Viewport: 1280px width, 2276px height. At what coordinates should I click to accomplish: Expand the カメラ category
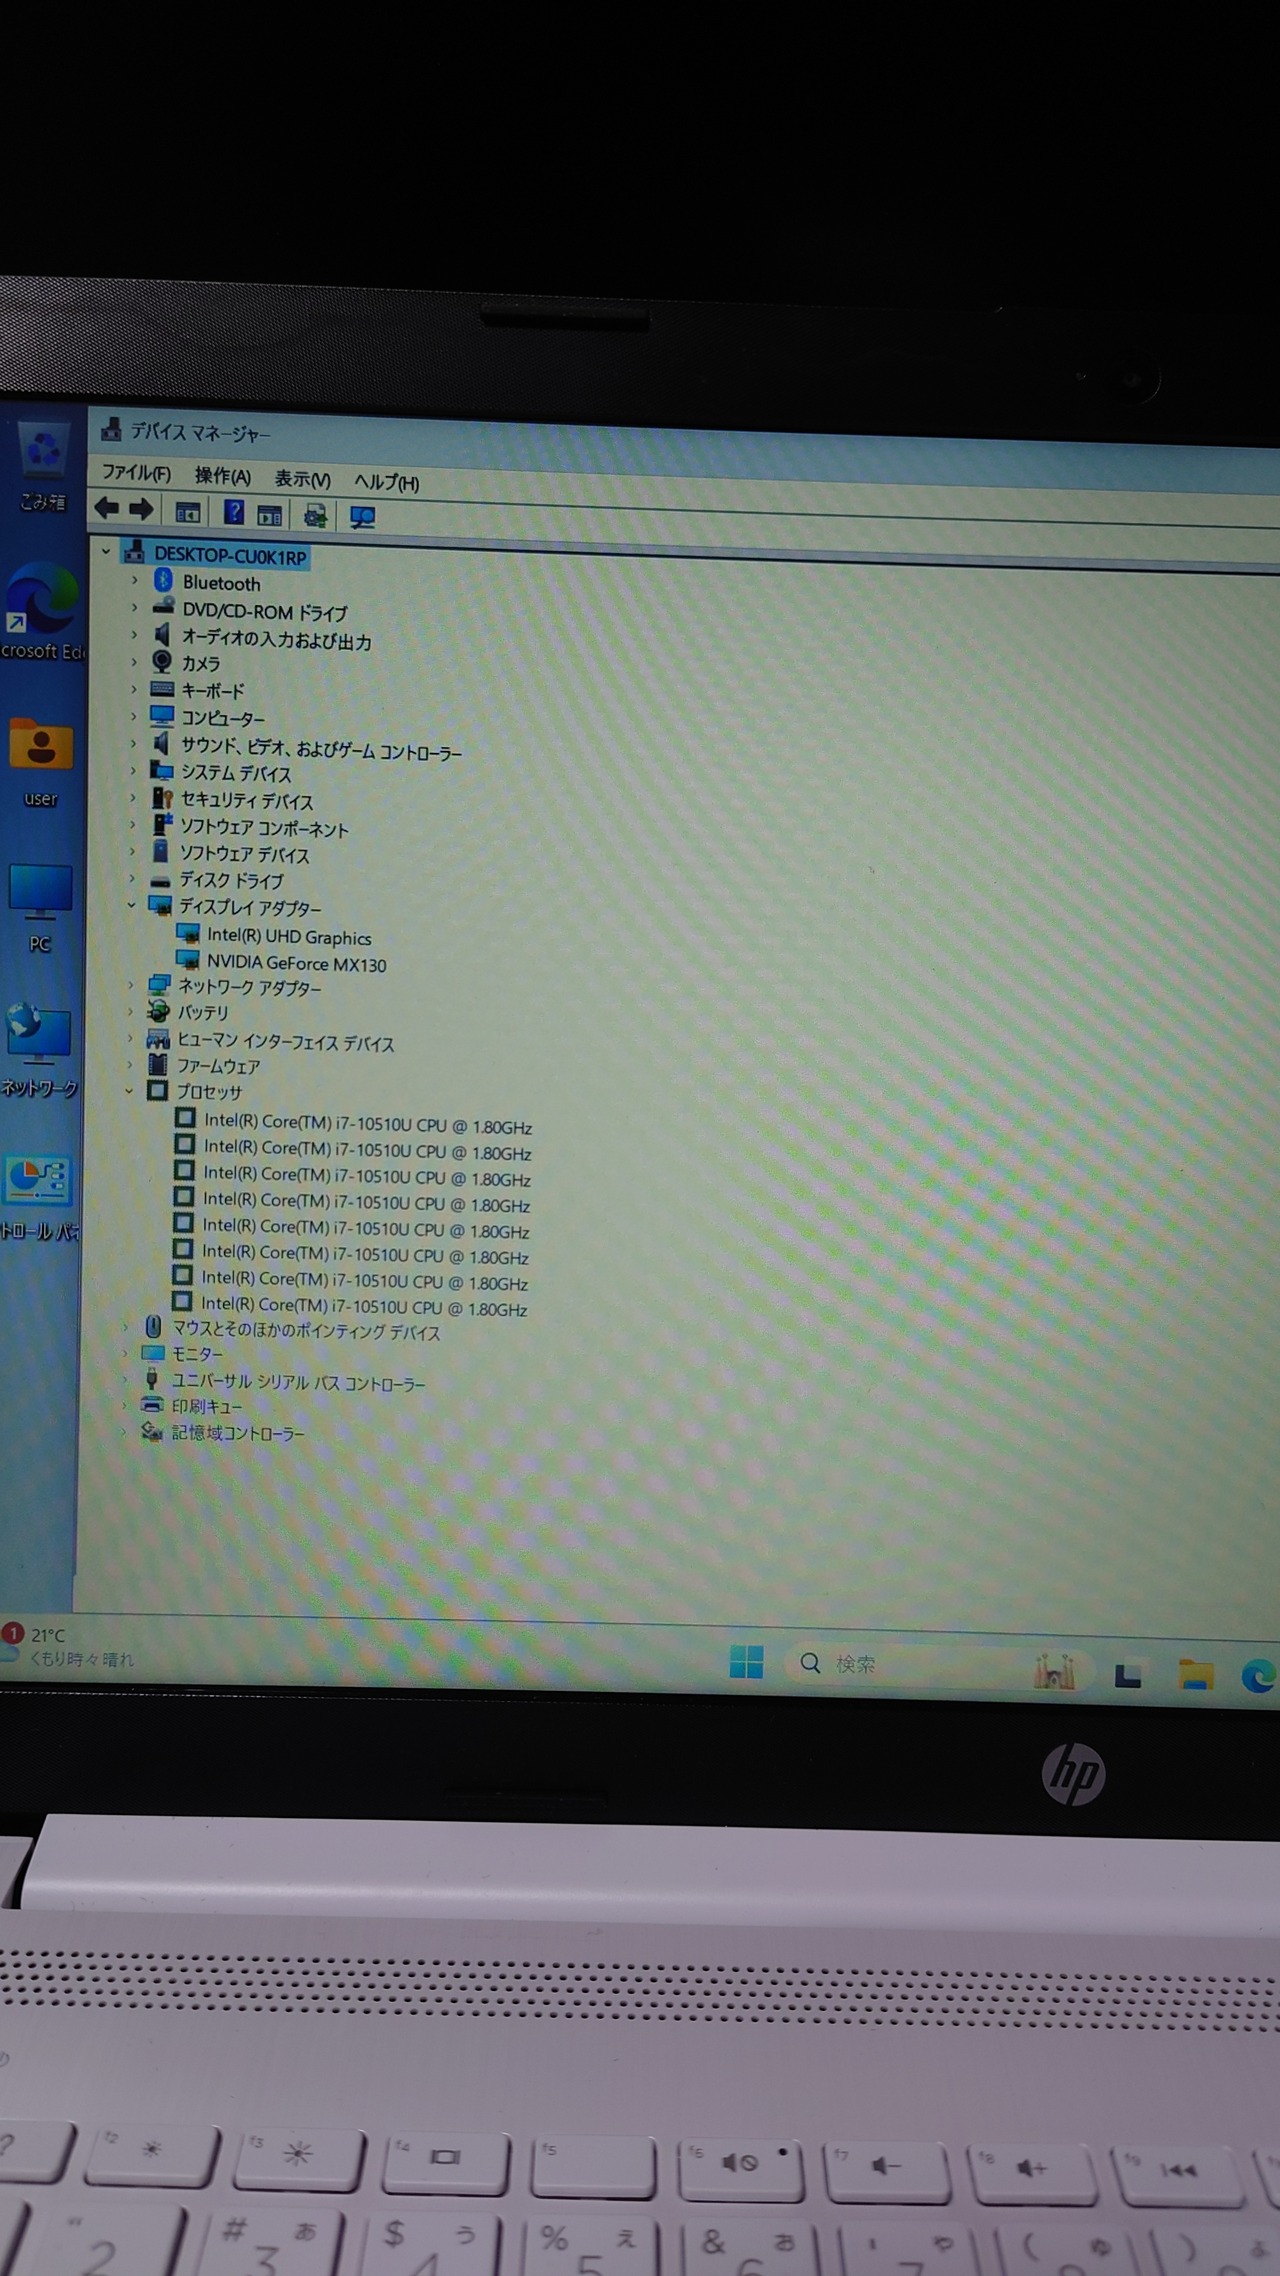[x=134, y=661]
